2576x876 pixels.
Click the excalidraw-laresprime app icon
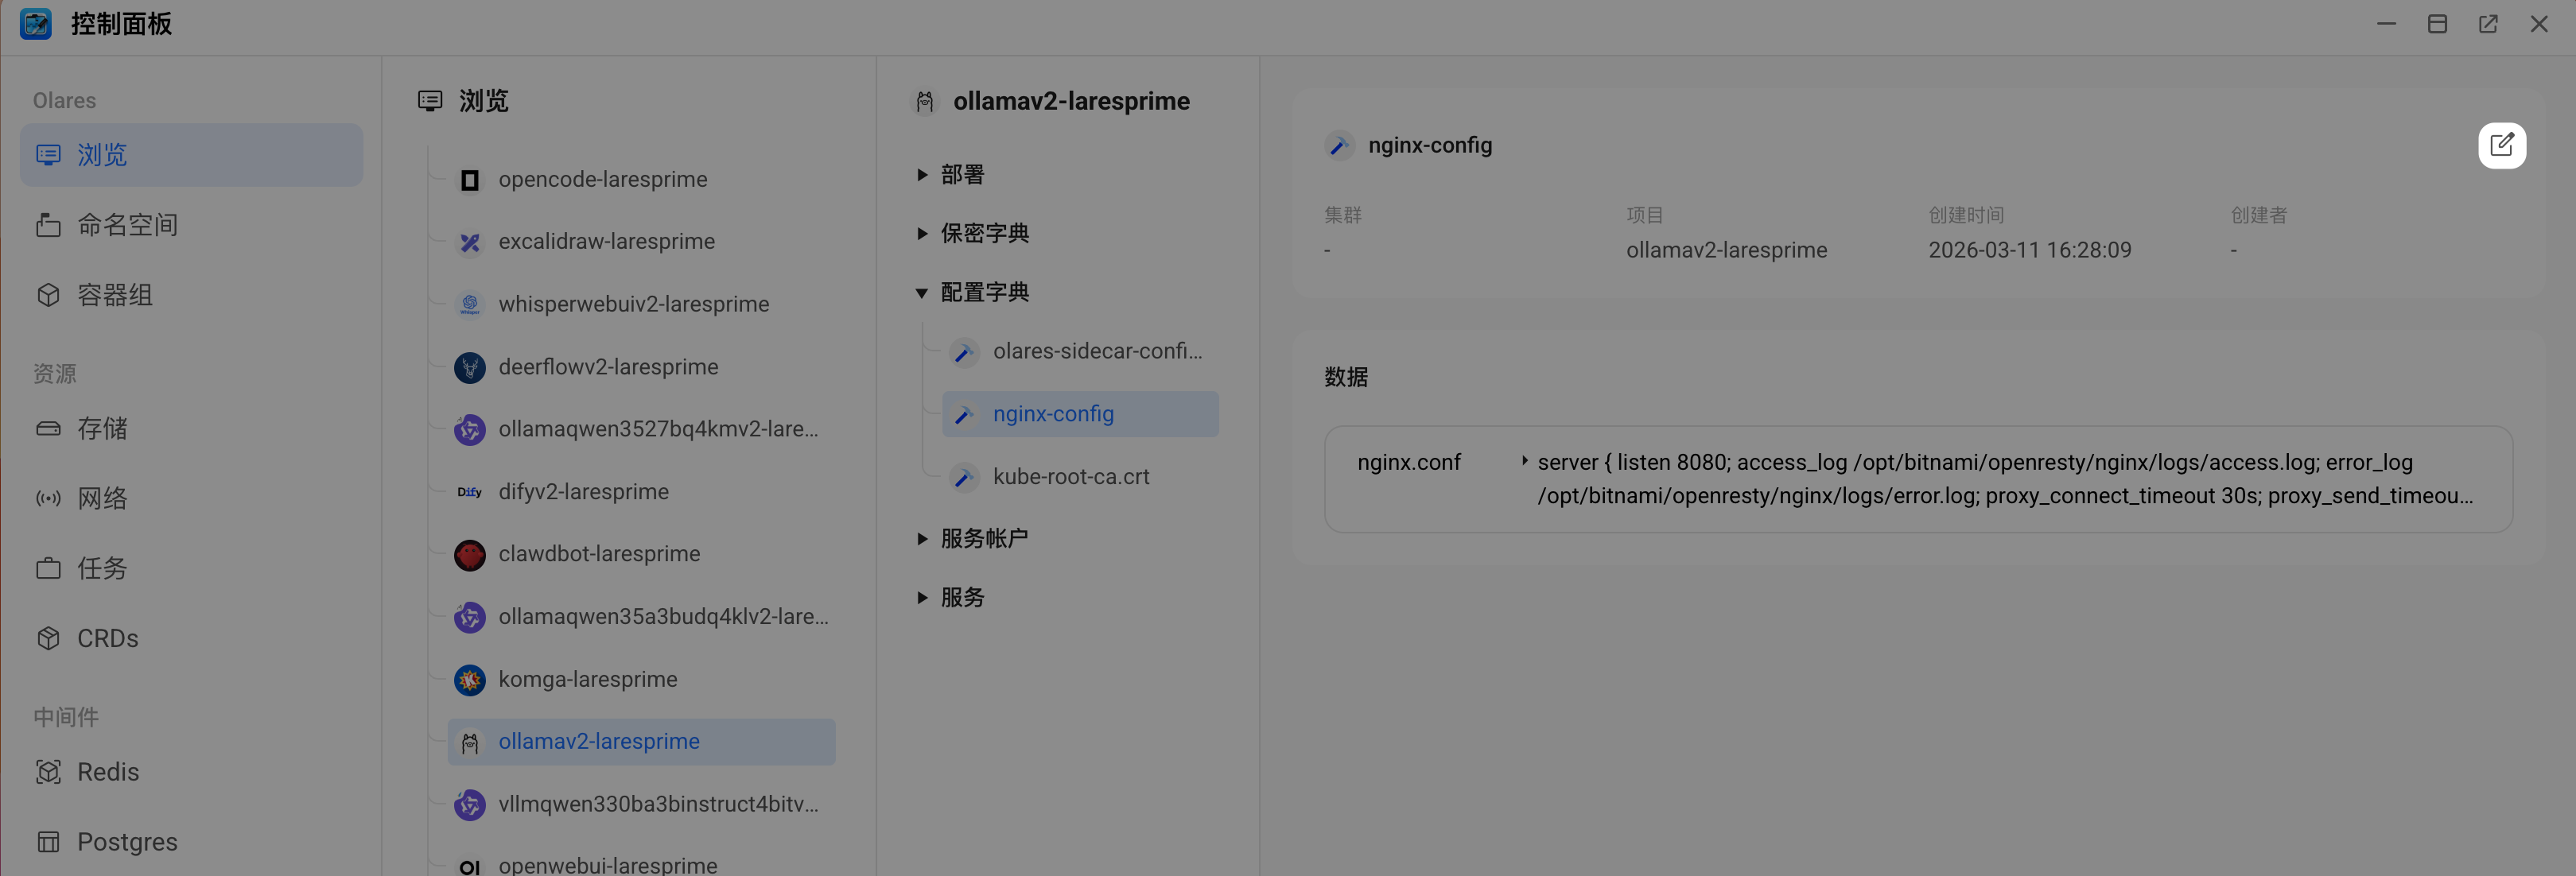coord(469,241)
